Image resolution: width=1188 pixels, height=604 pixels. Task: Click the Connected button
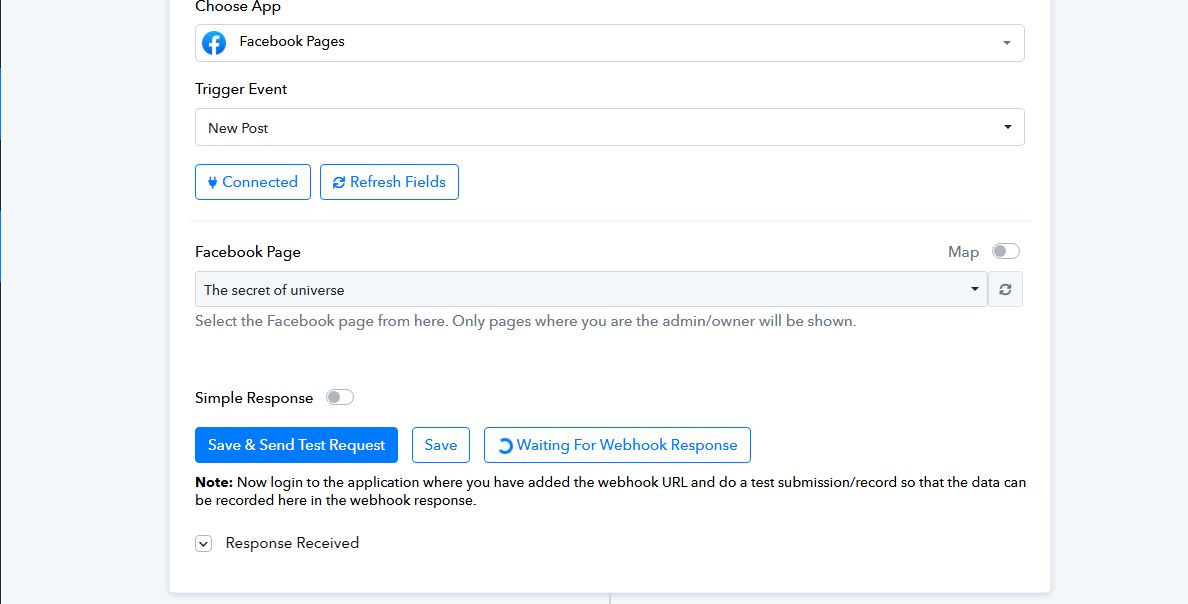[x=252, y=182]
